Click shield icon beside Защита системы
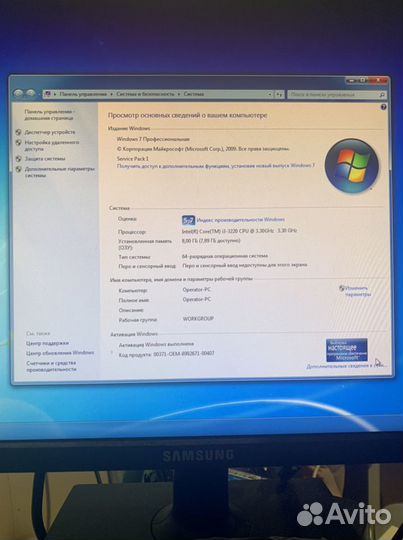This screenshot has width=403, height=540. [x=19, y=159]
